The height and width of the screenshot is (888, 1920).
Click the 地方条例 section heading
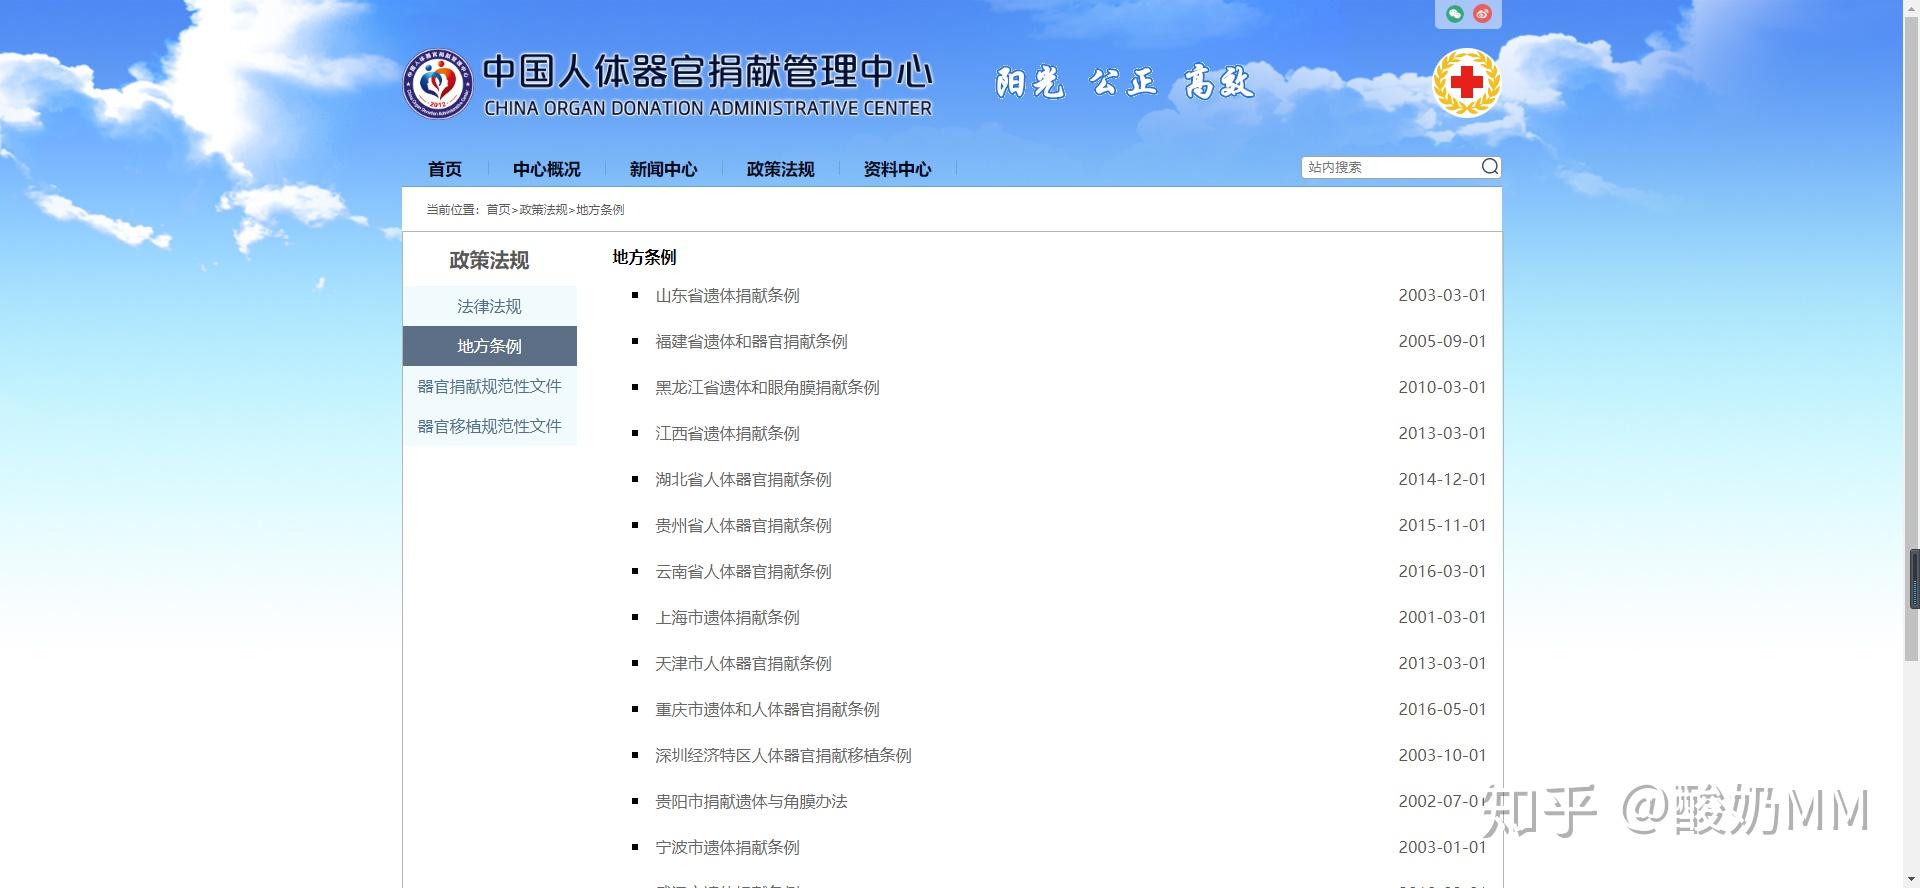click(645, 258)
